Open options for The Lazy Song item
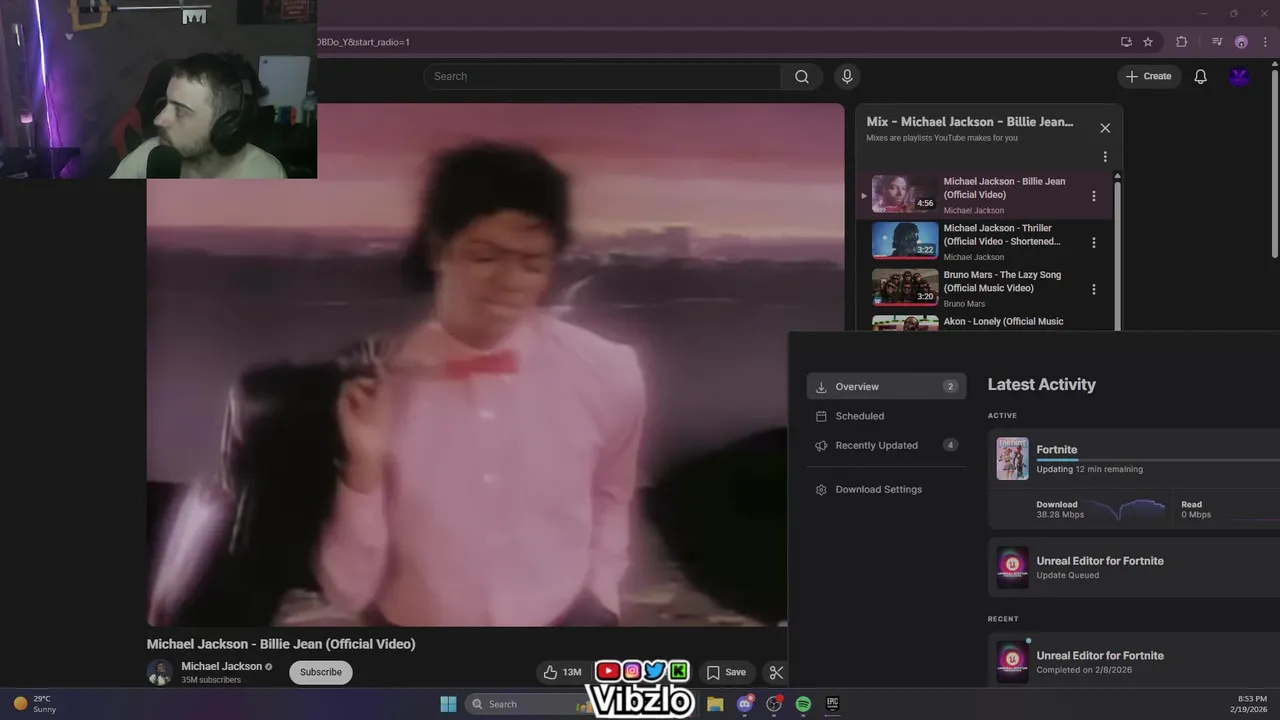This screenshot has height=720, width=1280. coord(1093,289)
